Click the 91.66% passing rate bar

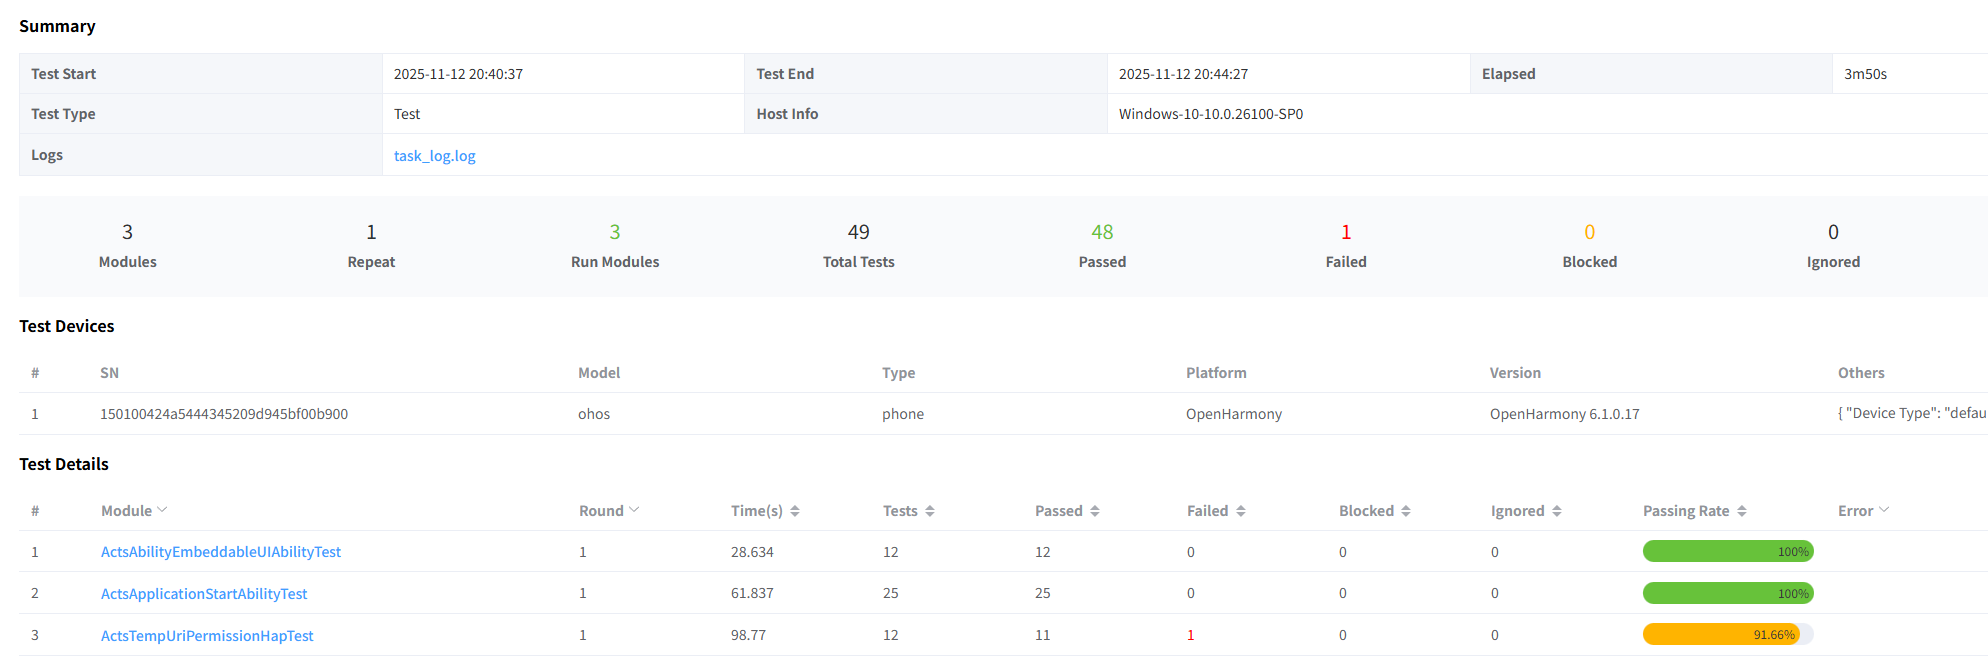[1727, 635]
